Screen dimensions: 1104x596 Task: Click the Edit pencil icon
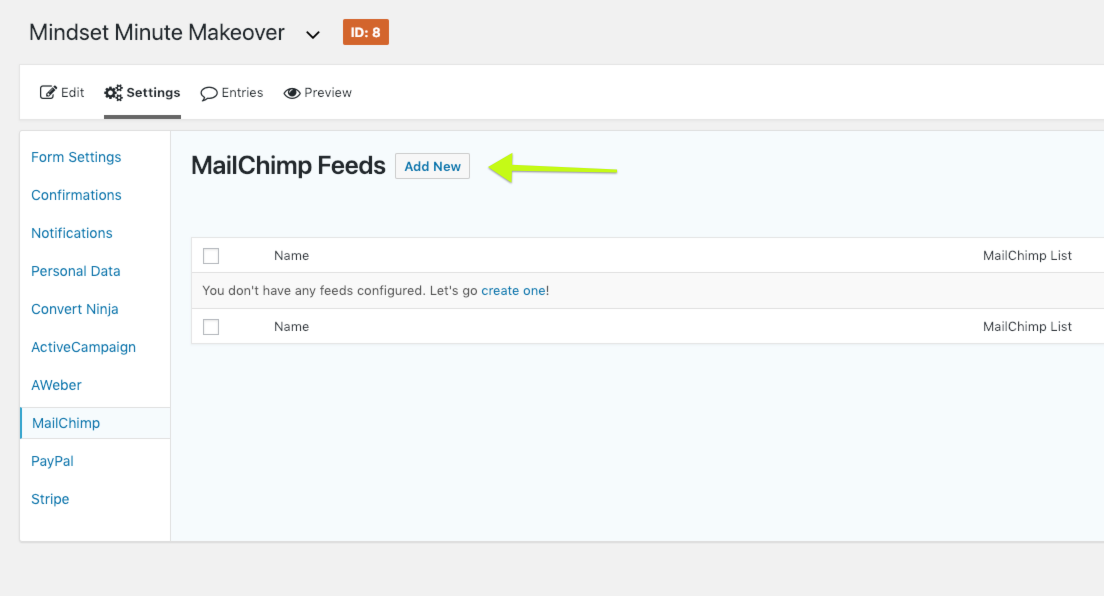click(x=48, y=92)
